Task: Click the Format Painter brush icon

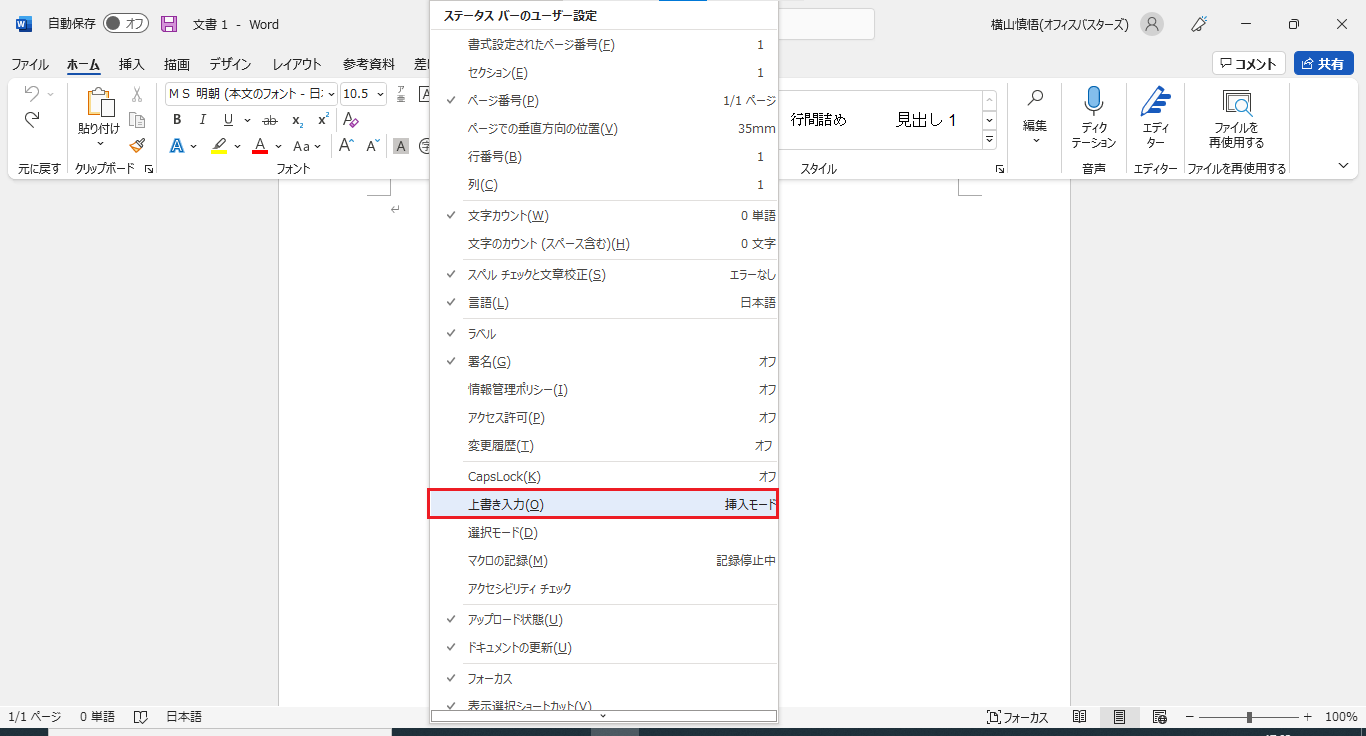Action: pyautogui.click(x=137, y=145)
